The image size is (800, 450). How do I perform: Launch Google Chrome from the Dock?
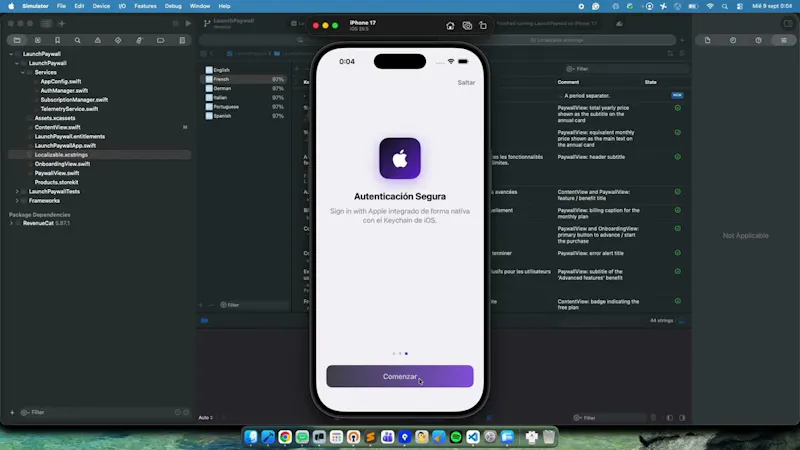click(285, 437)
